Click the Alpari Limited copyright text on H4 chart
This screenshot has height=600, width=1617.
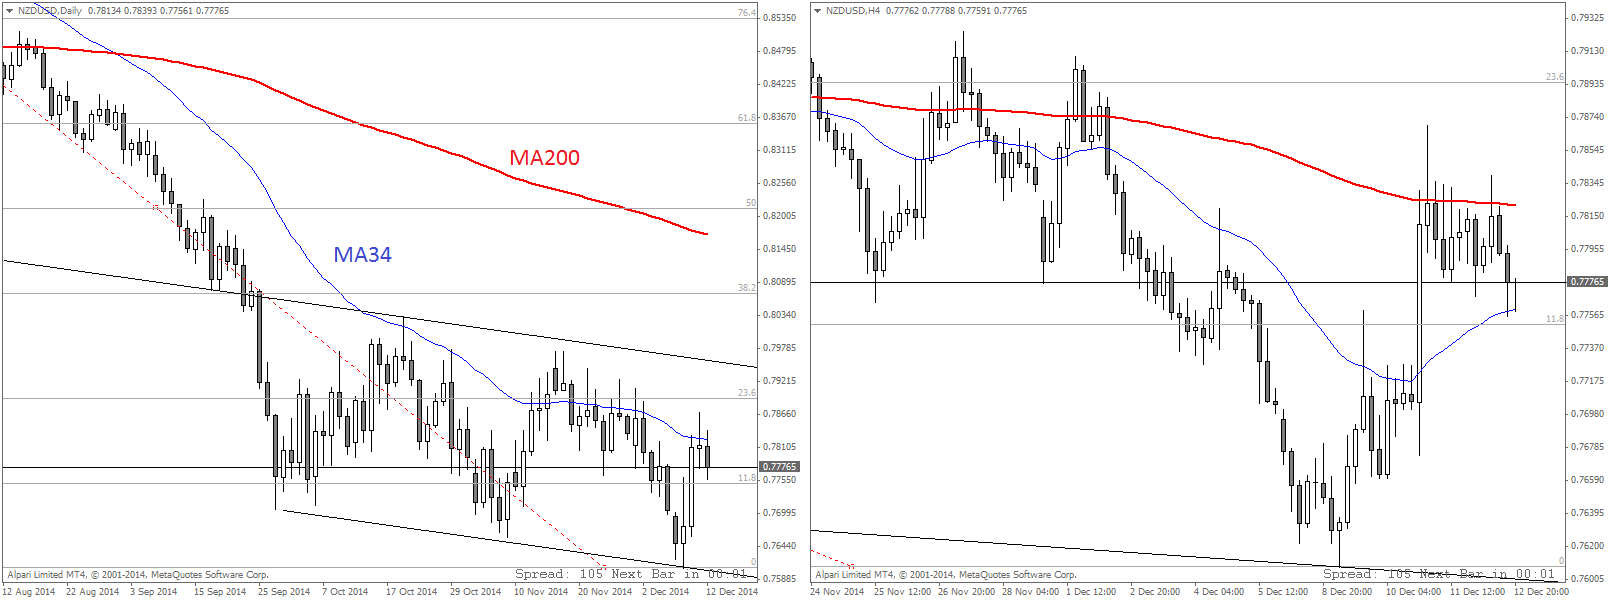[x=946, y=575]
